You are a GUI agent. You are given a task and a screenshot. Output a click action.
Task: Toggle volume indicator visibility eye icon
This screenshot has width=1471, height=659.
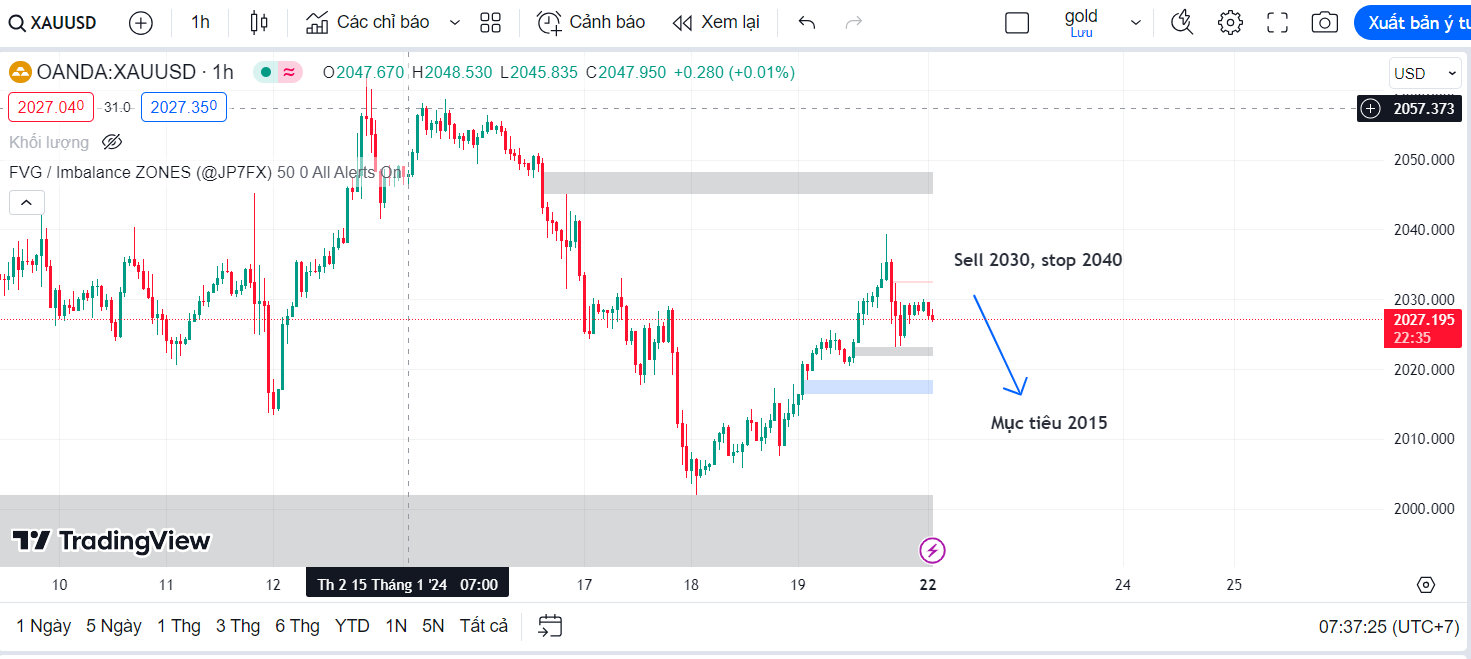pos(112,142)
